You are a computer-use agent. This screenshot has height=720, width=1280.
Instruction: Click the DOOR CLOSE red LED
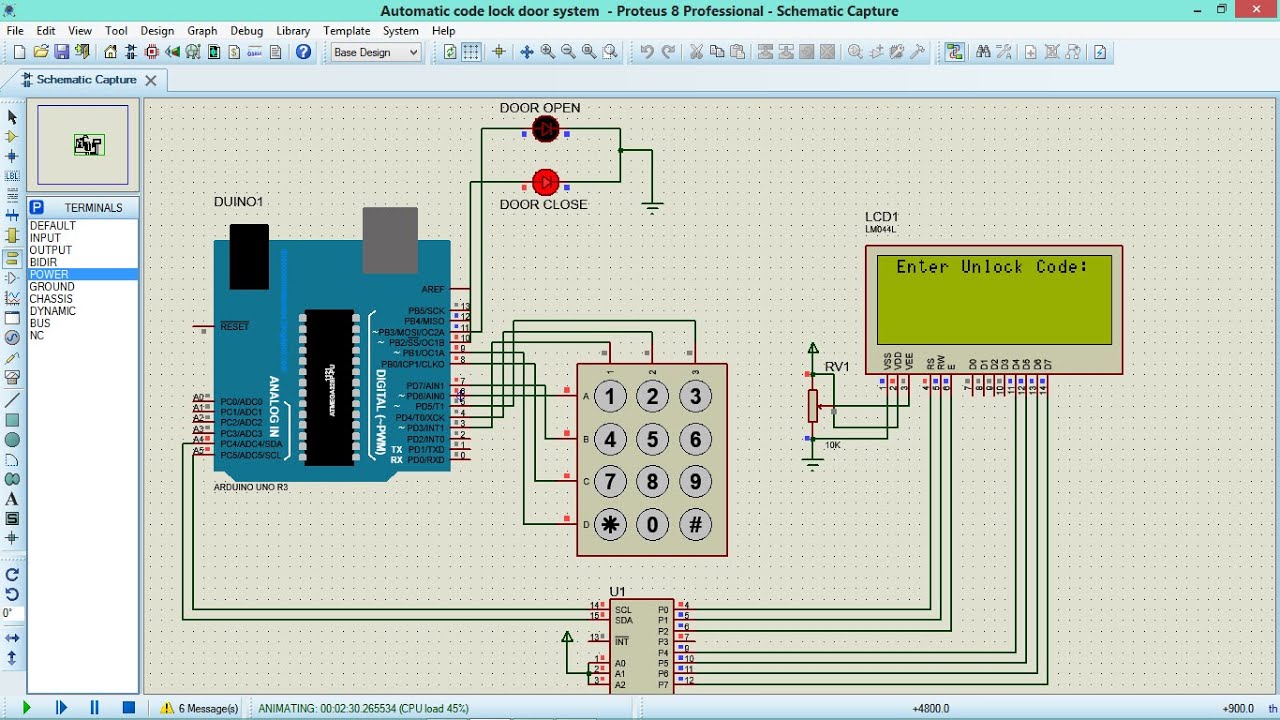[545, 182]
